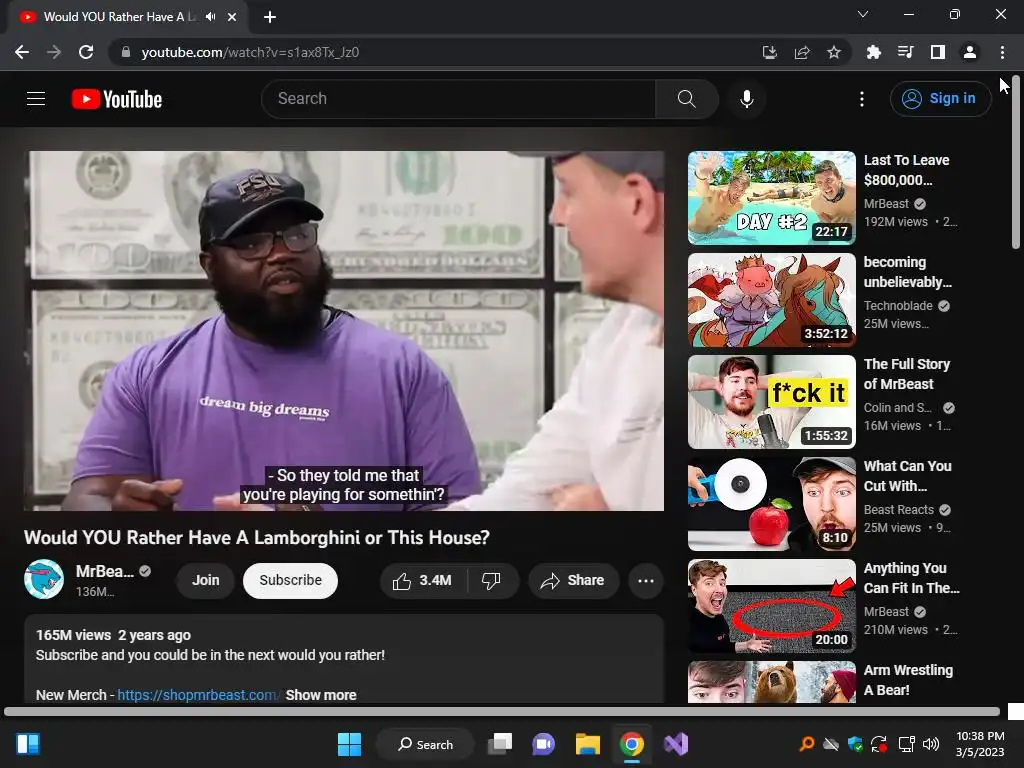Open What Can You Cut With video title

tap(907, 476)
